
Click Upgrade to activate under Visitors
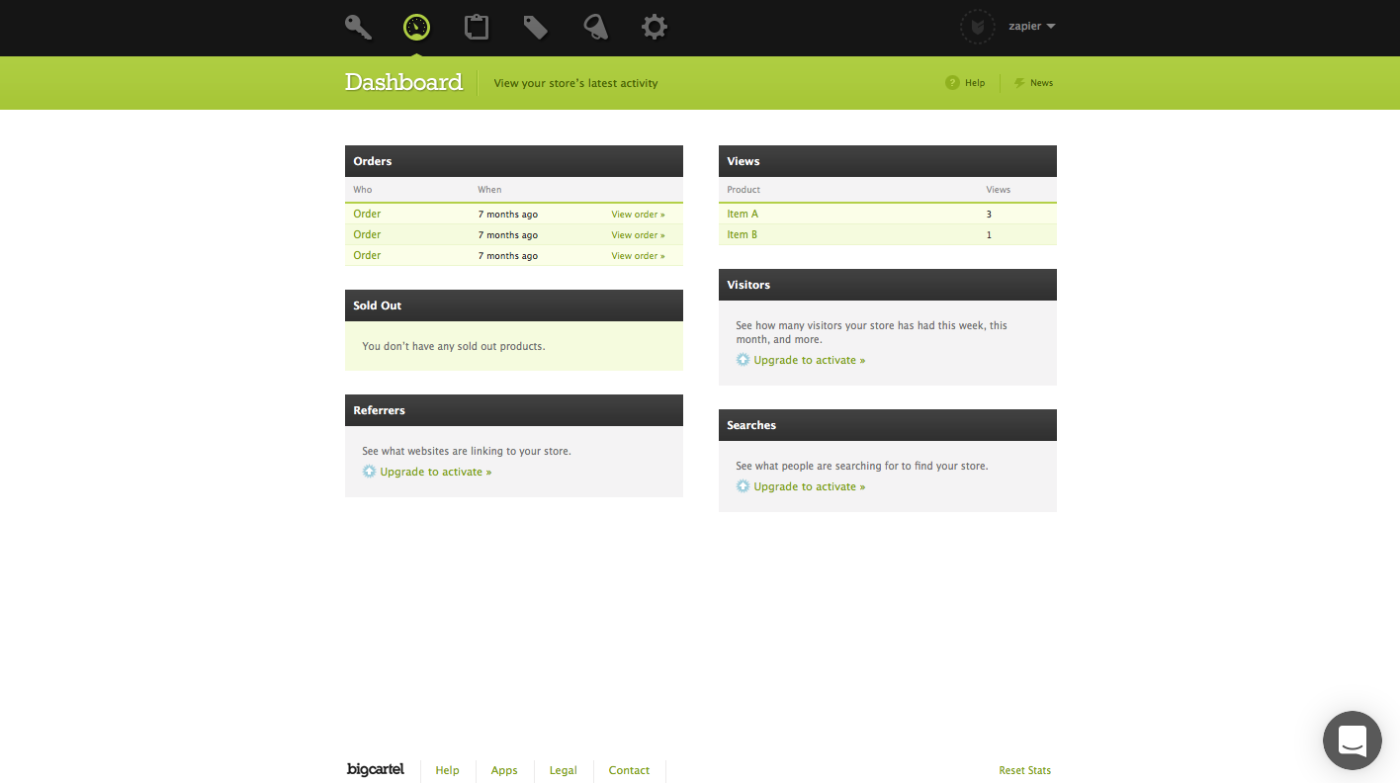click(x=809, y=360)
